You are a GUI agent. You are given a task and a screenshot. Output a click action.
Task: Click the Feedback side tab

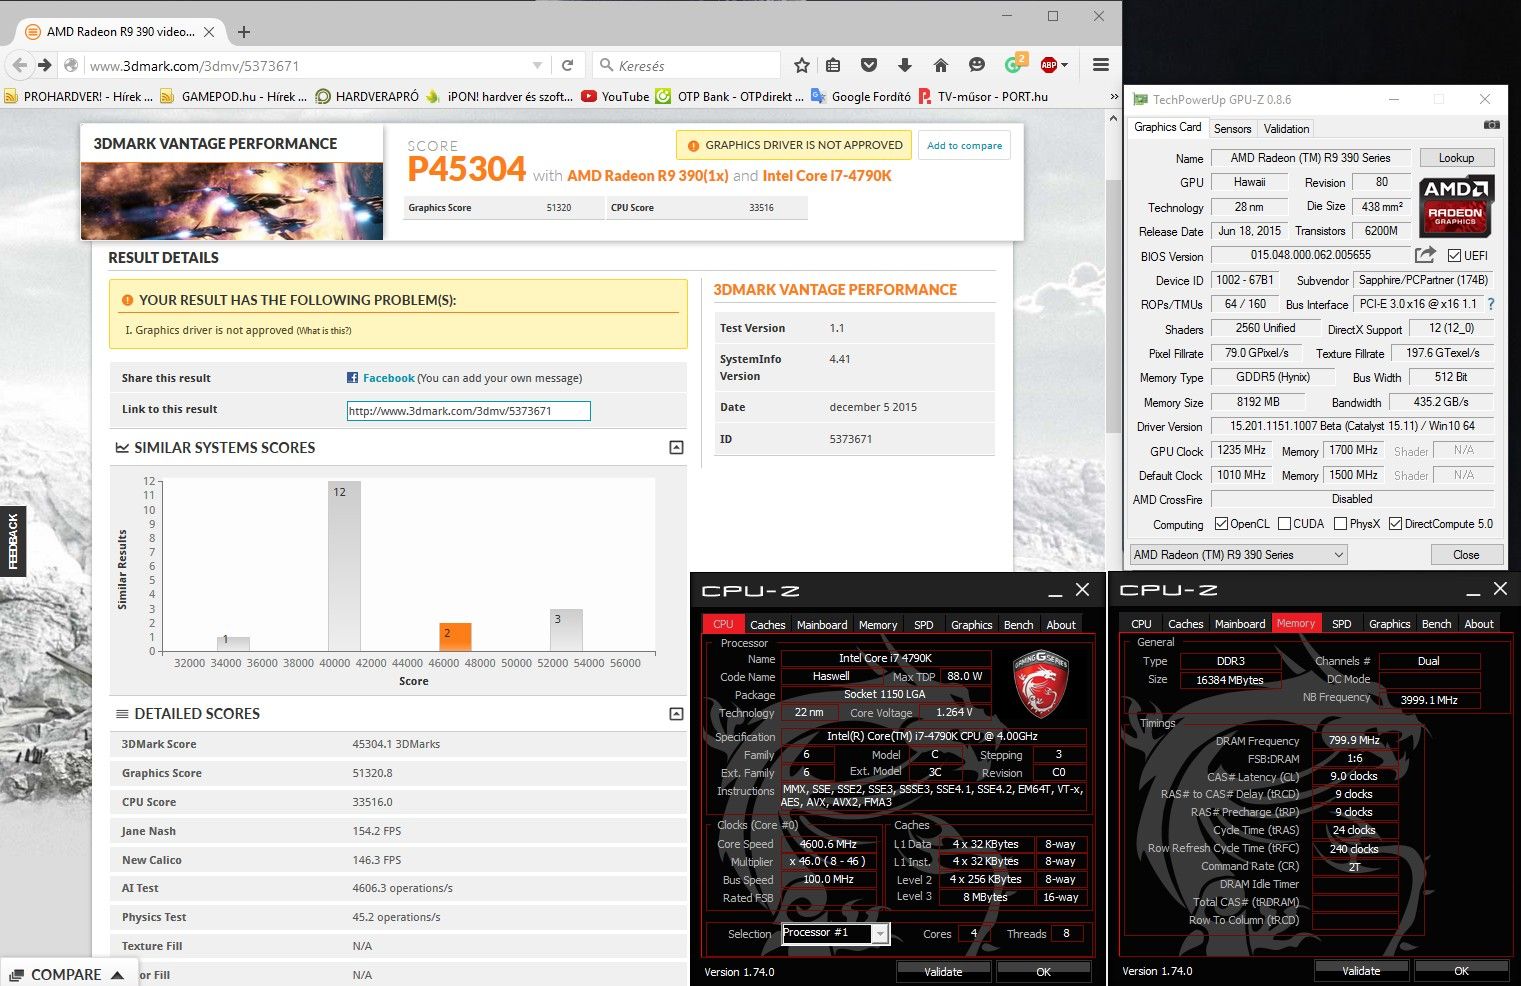[13, 541]
